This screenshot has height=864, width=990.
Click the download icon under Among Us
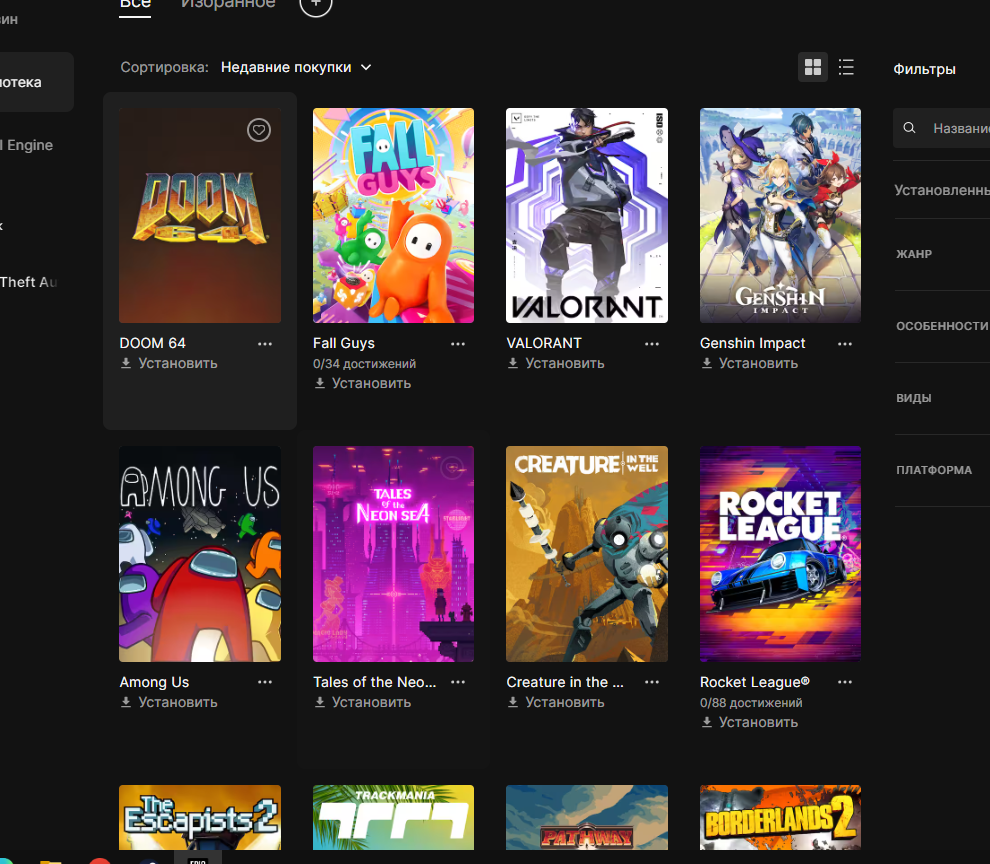(126, 702)
